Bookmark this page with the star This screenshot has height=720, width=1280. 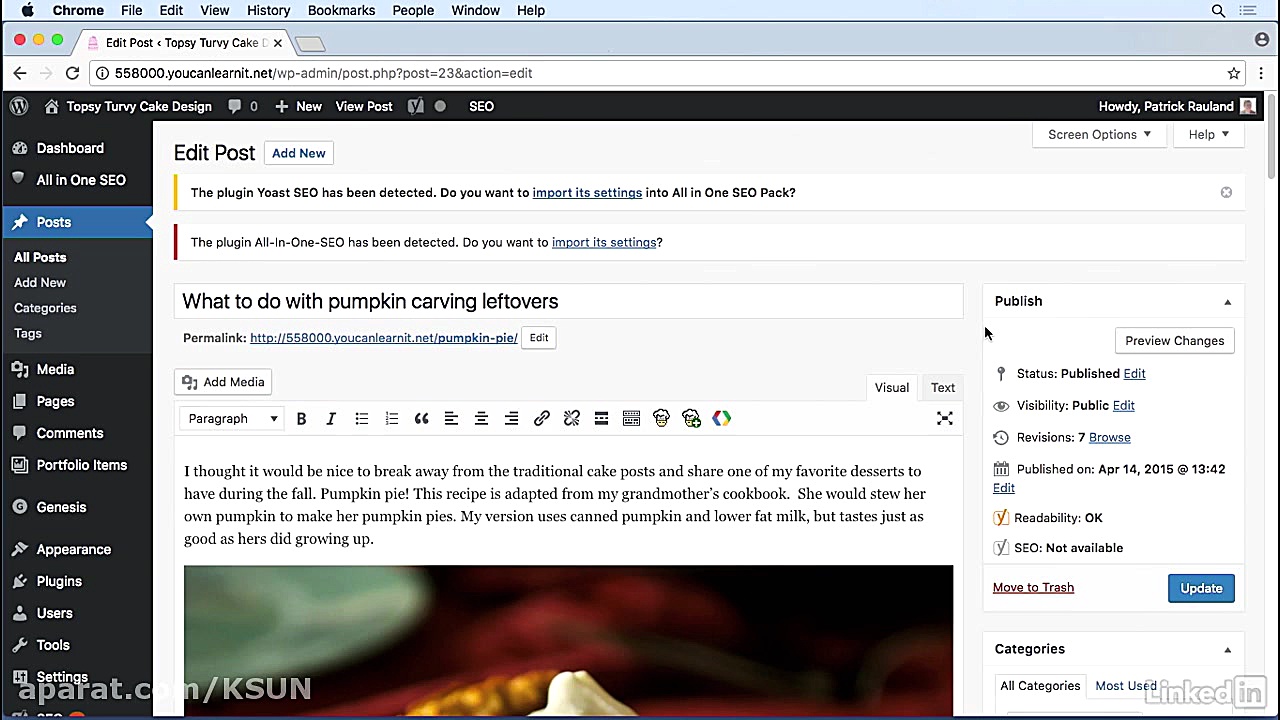(x=1234, y=73)
